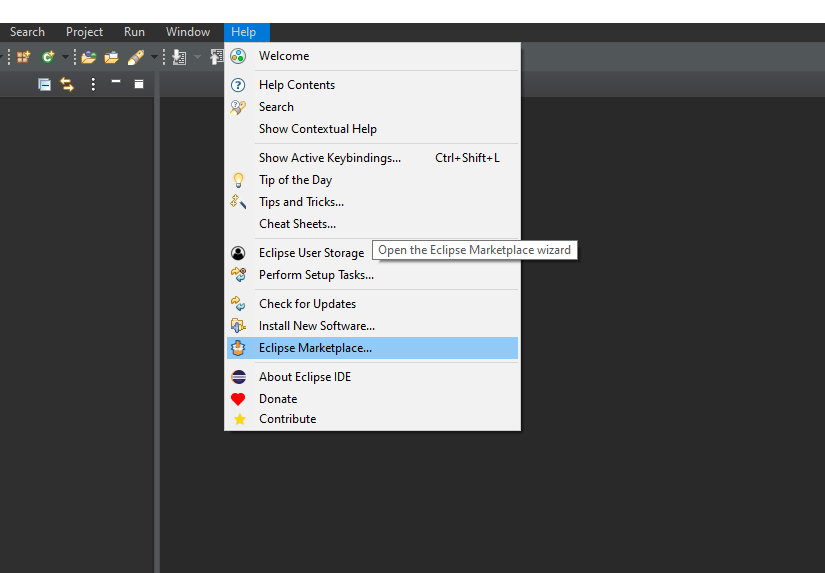The image size is (825, 573).
Task: Expand the New Java Class dropdown arrow
Action: tap(64, 57)
